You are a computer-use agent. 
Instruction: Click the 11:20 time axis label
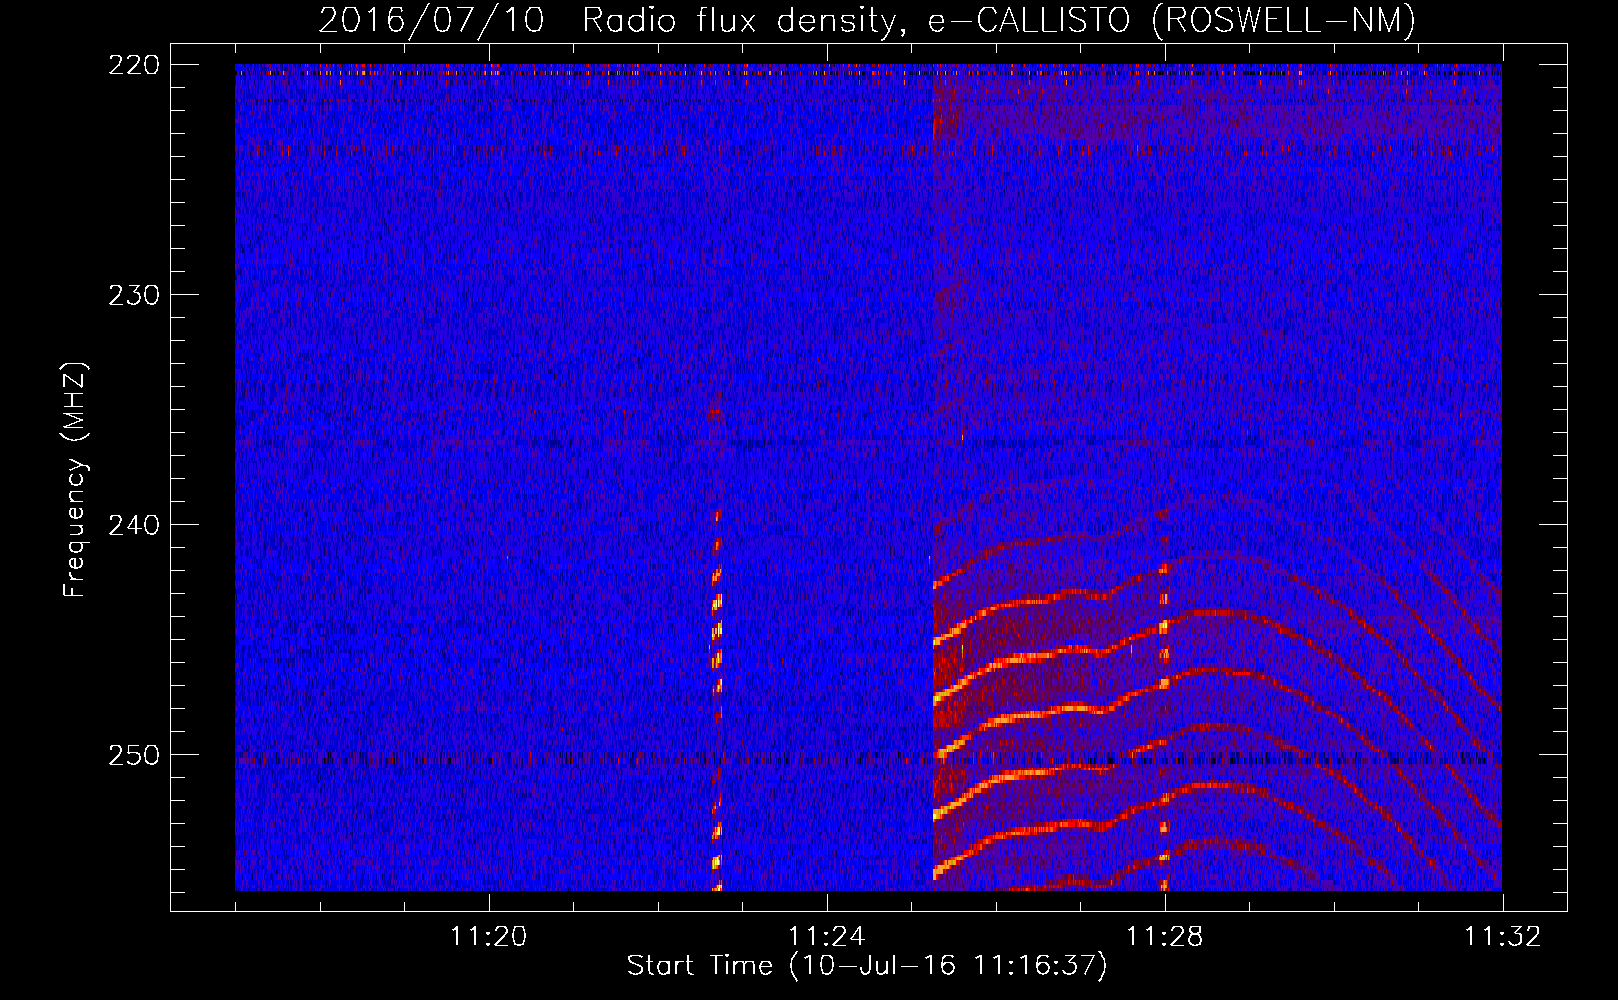tap(489, 937)
